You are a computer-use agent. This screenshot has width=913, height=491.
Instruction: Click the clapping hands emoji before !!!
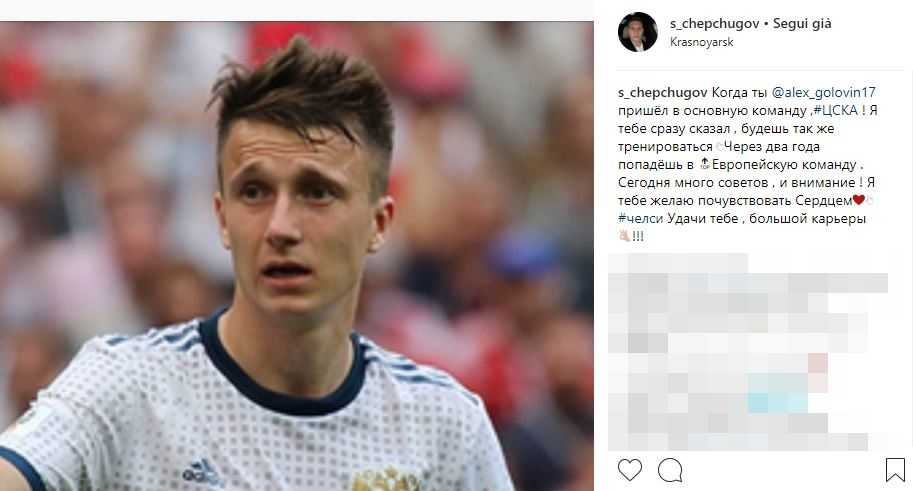[x=625, y=236]
